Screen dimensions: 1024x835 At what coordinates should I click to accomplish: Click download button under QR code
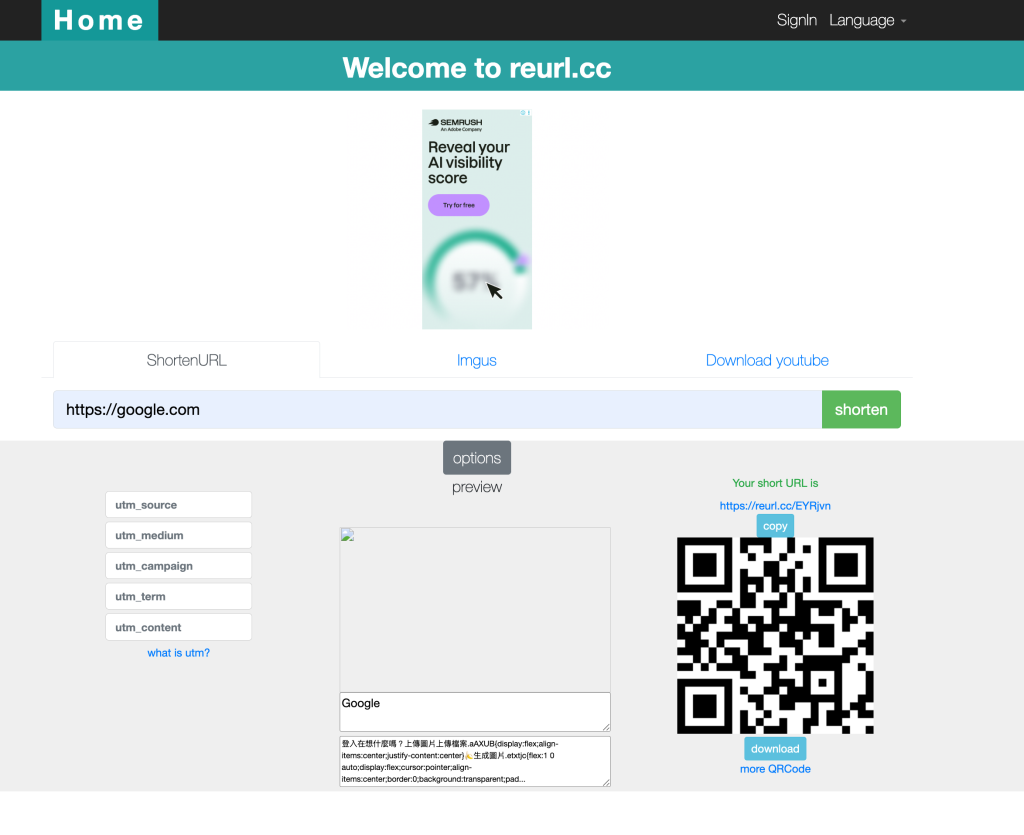point(775,749)
